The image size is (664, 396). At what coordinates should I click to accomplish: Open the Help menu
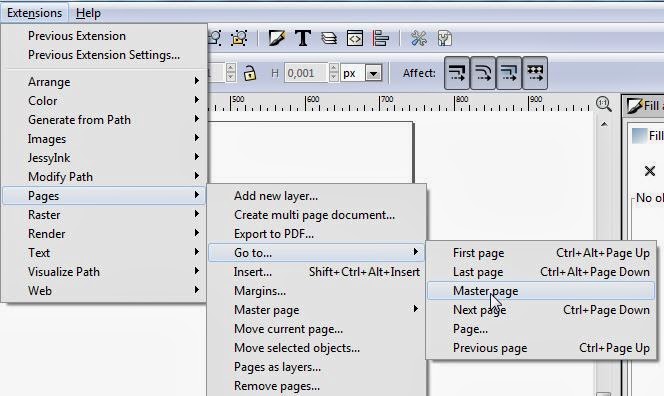pos(88,13)
